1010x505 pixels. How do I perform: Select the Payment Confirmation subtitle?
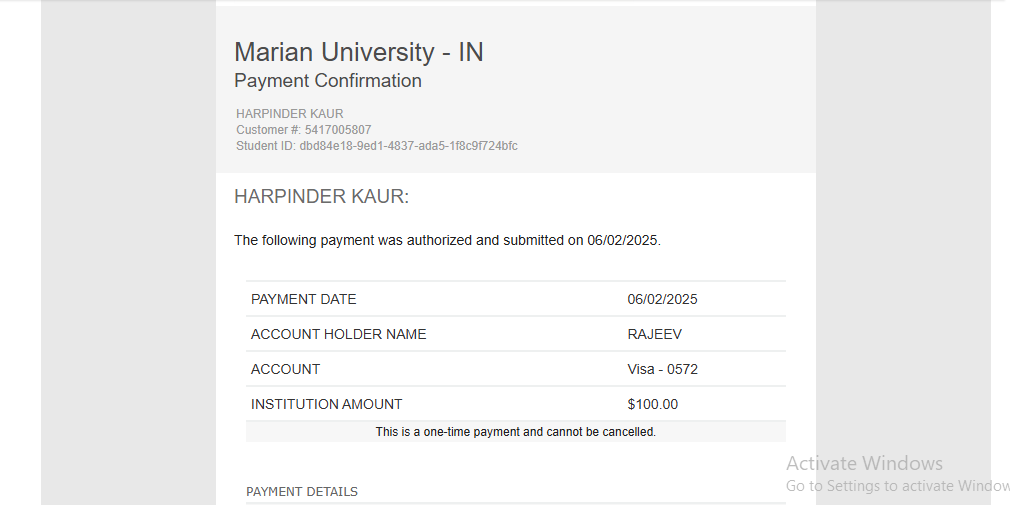[x=328, y=81]
